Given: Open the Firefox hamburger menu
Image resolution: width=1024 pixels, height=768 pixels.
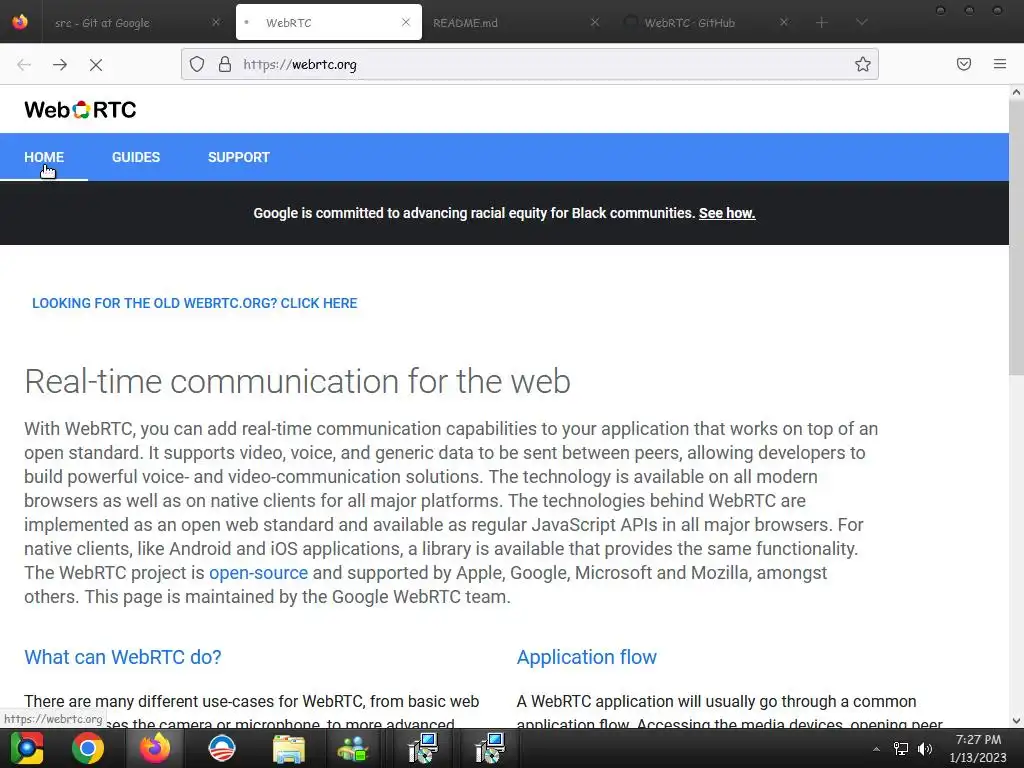Looking at the screenshot, I should coord(1000,64).
